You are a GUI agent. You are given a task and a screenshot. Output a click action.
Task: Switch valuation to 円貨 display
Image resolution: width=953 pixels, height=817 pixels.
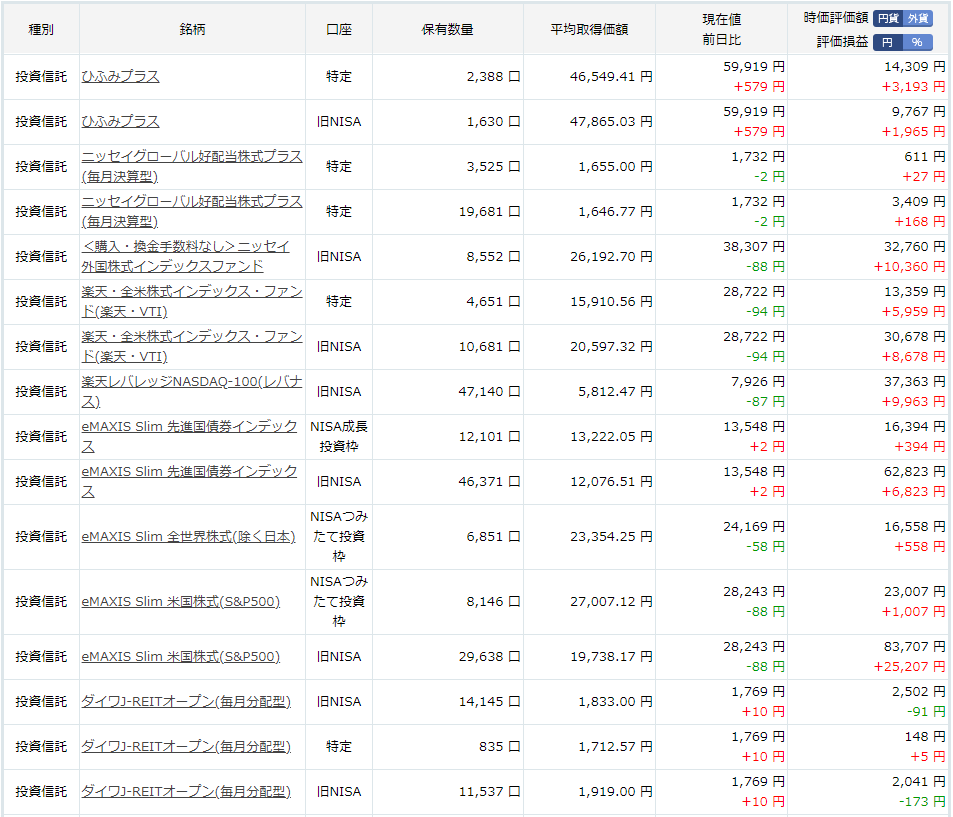click(x=888, y=18)
